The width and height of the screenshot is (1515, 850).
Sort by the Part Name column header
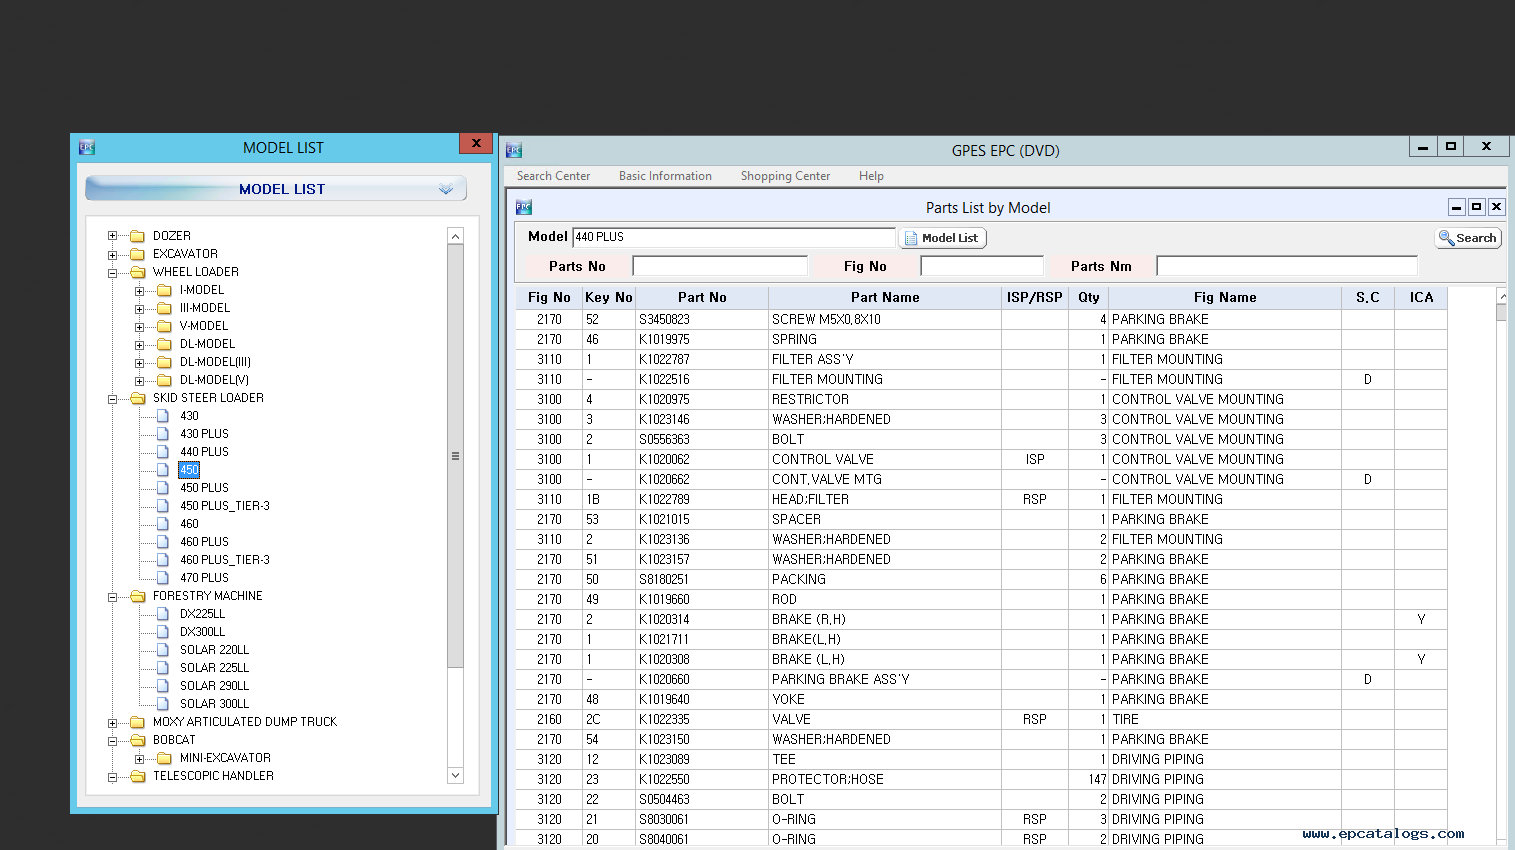(x=884, y=297)
